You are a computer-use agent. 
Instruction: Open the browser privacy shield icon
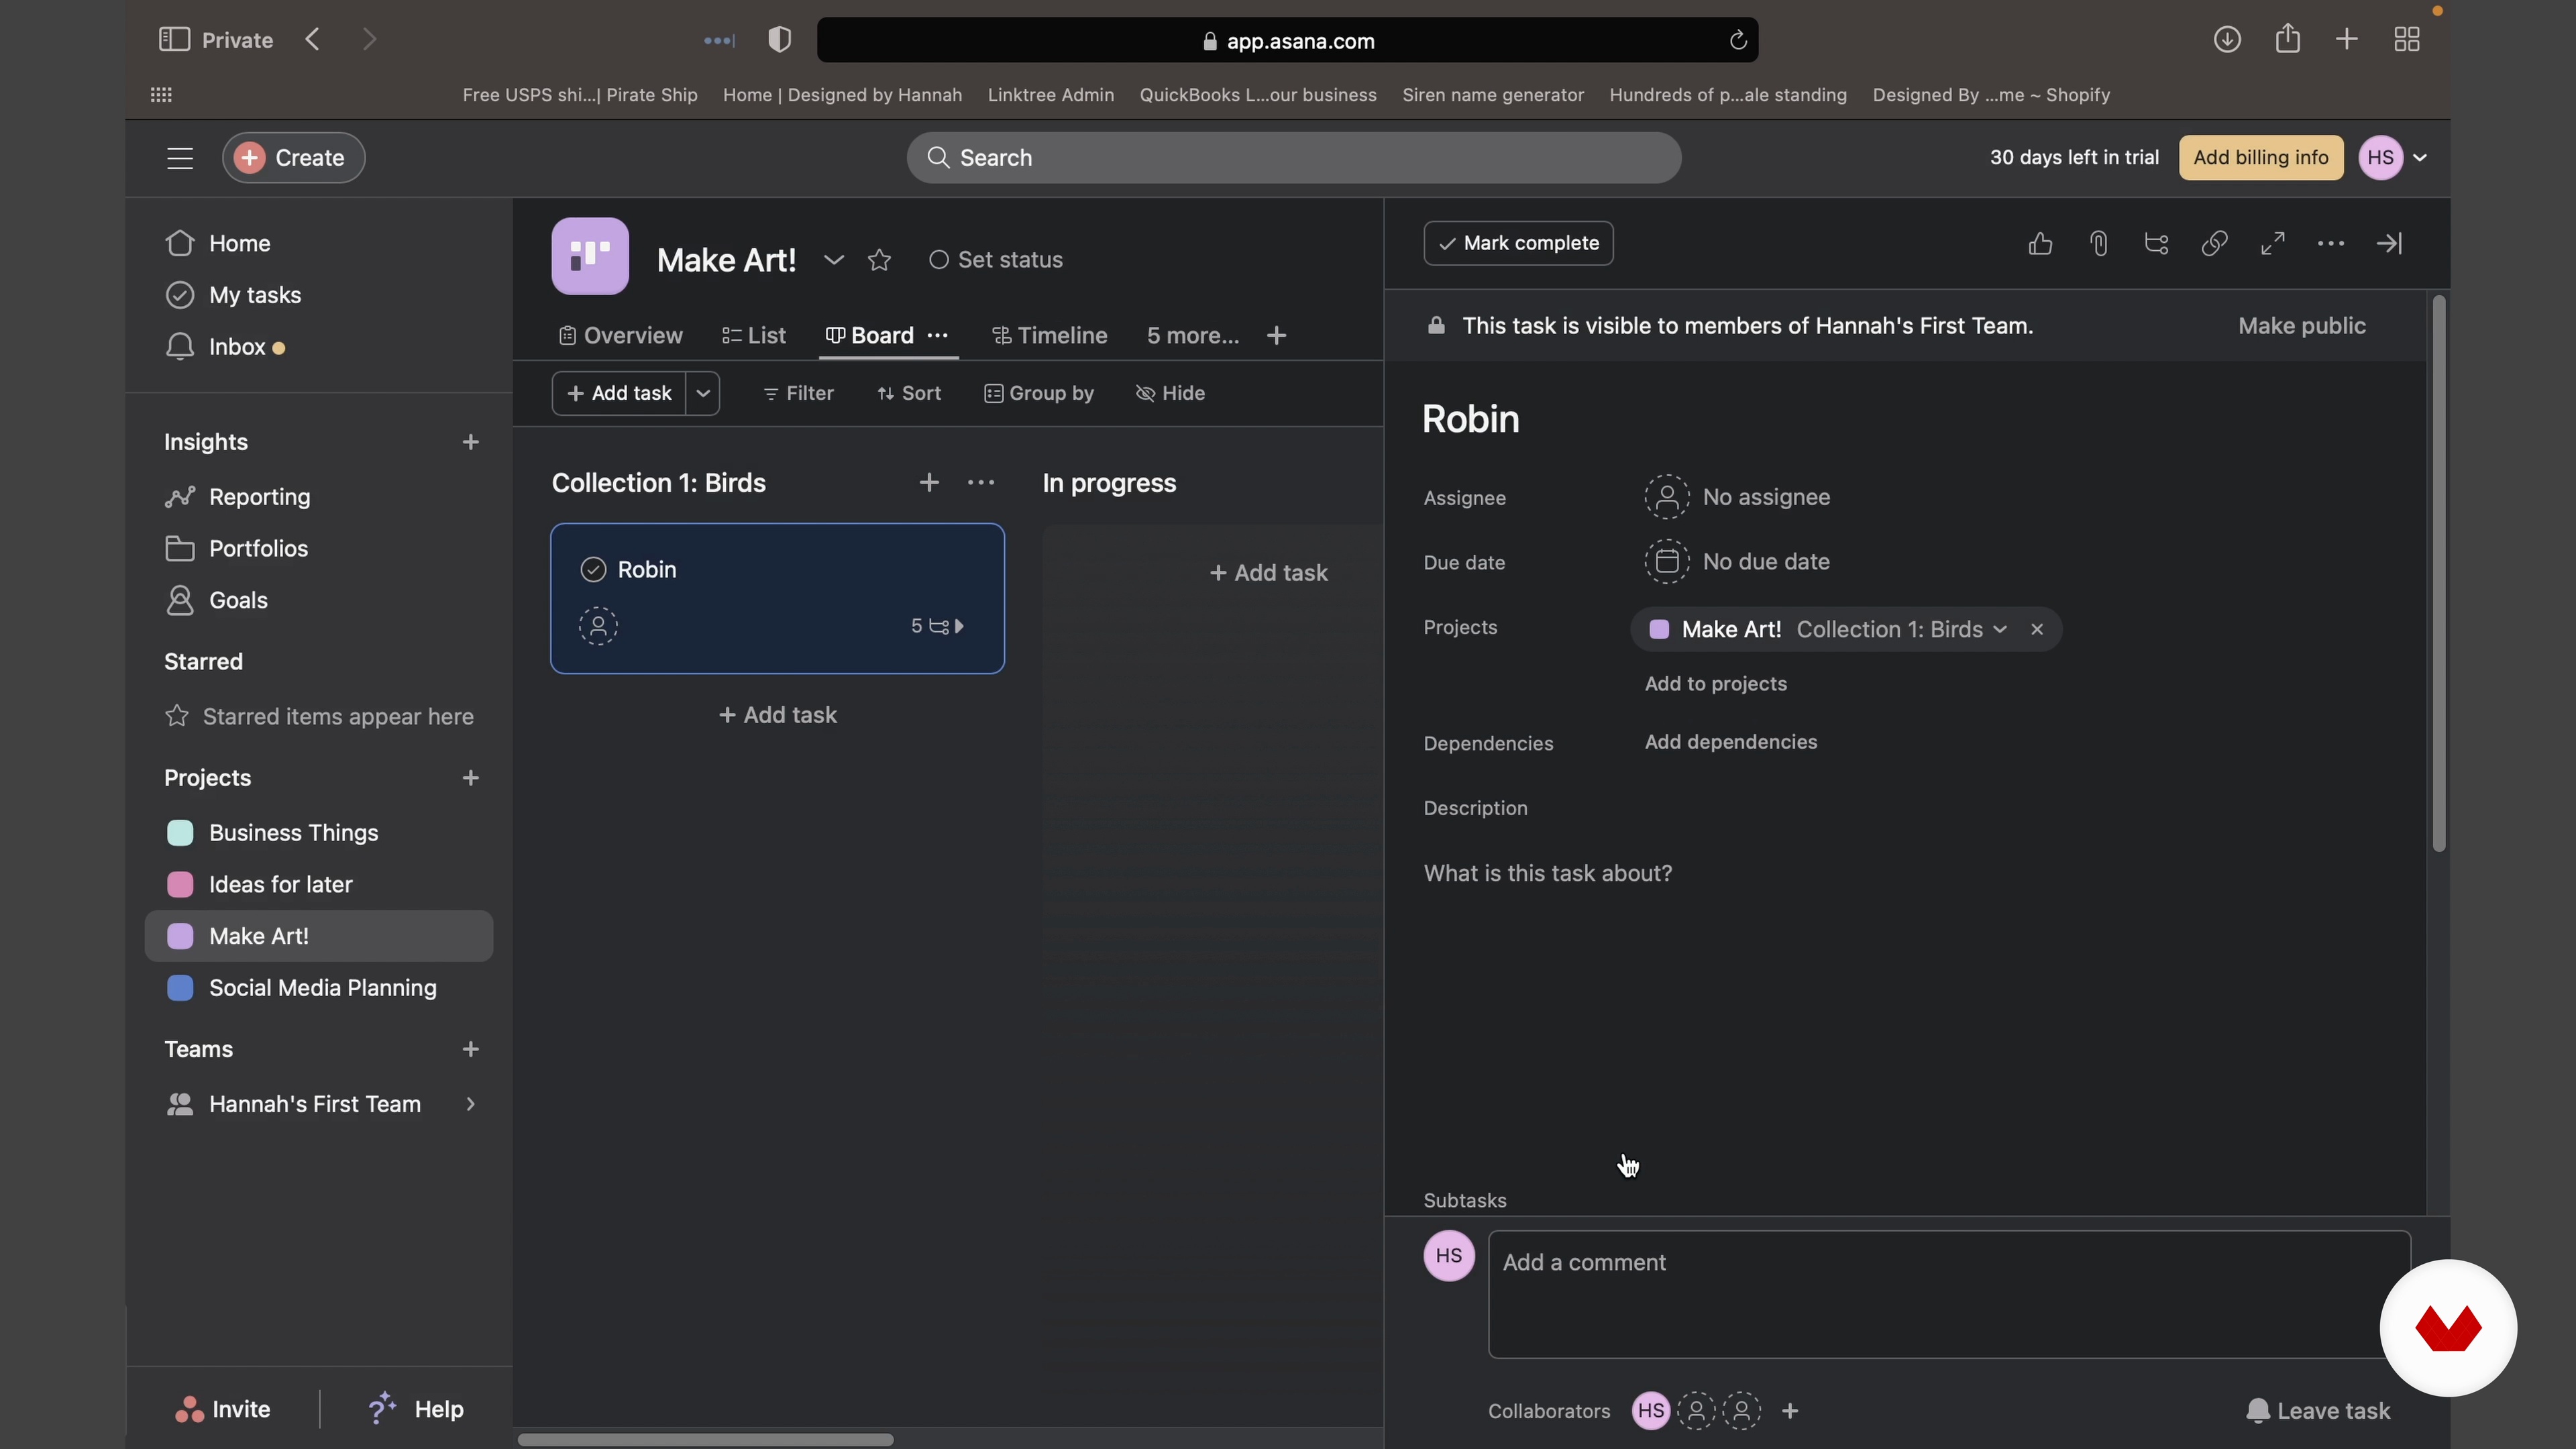coord(780,40)
